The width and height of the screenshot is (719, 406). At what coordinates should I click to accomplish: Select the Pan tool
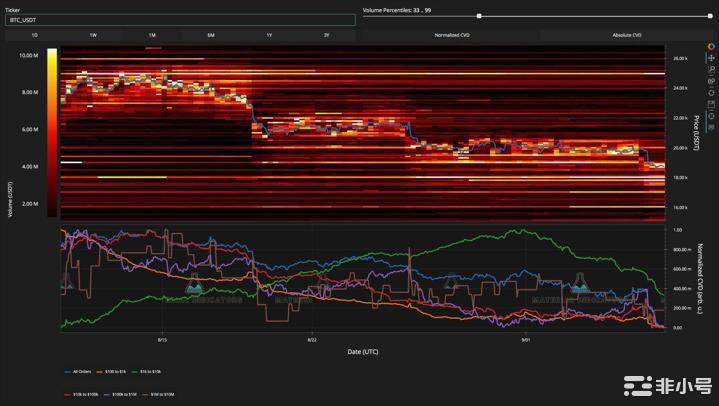[711, 58]
